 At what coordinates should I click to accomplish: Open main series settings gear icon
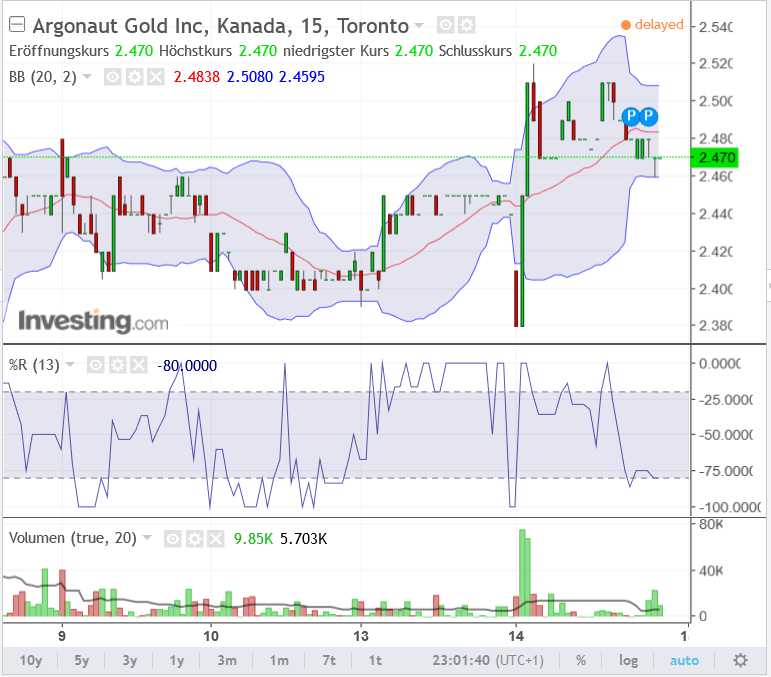tap(467, 25)
